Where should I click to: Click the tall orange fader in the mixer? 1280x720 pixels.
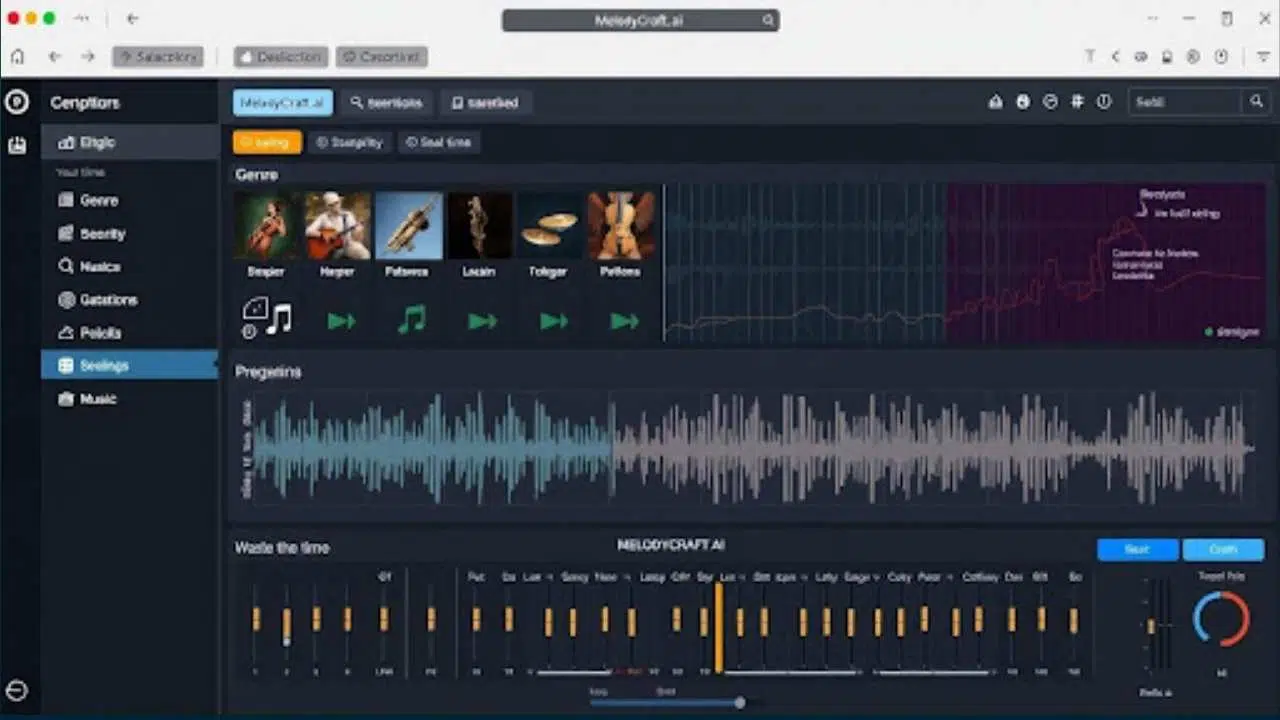pyautogui.click(x=718, y=627)
